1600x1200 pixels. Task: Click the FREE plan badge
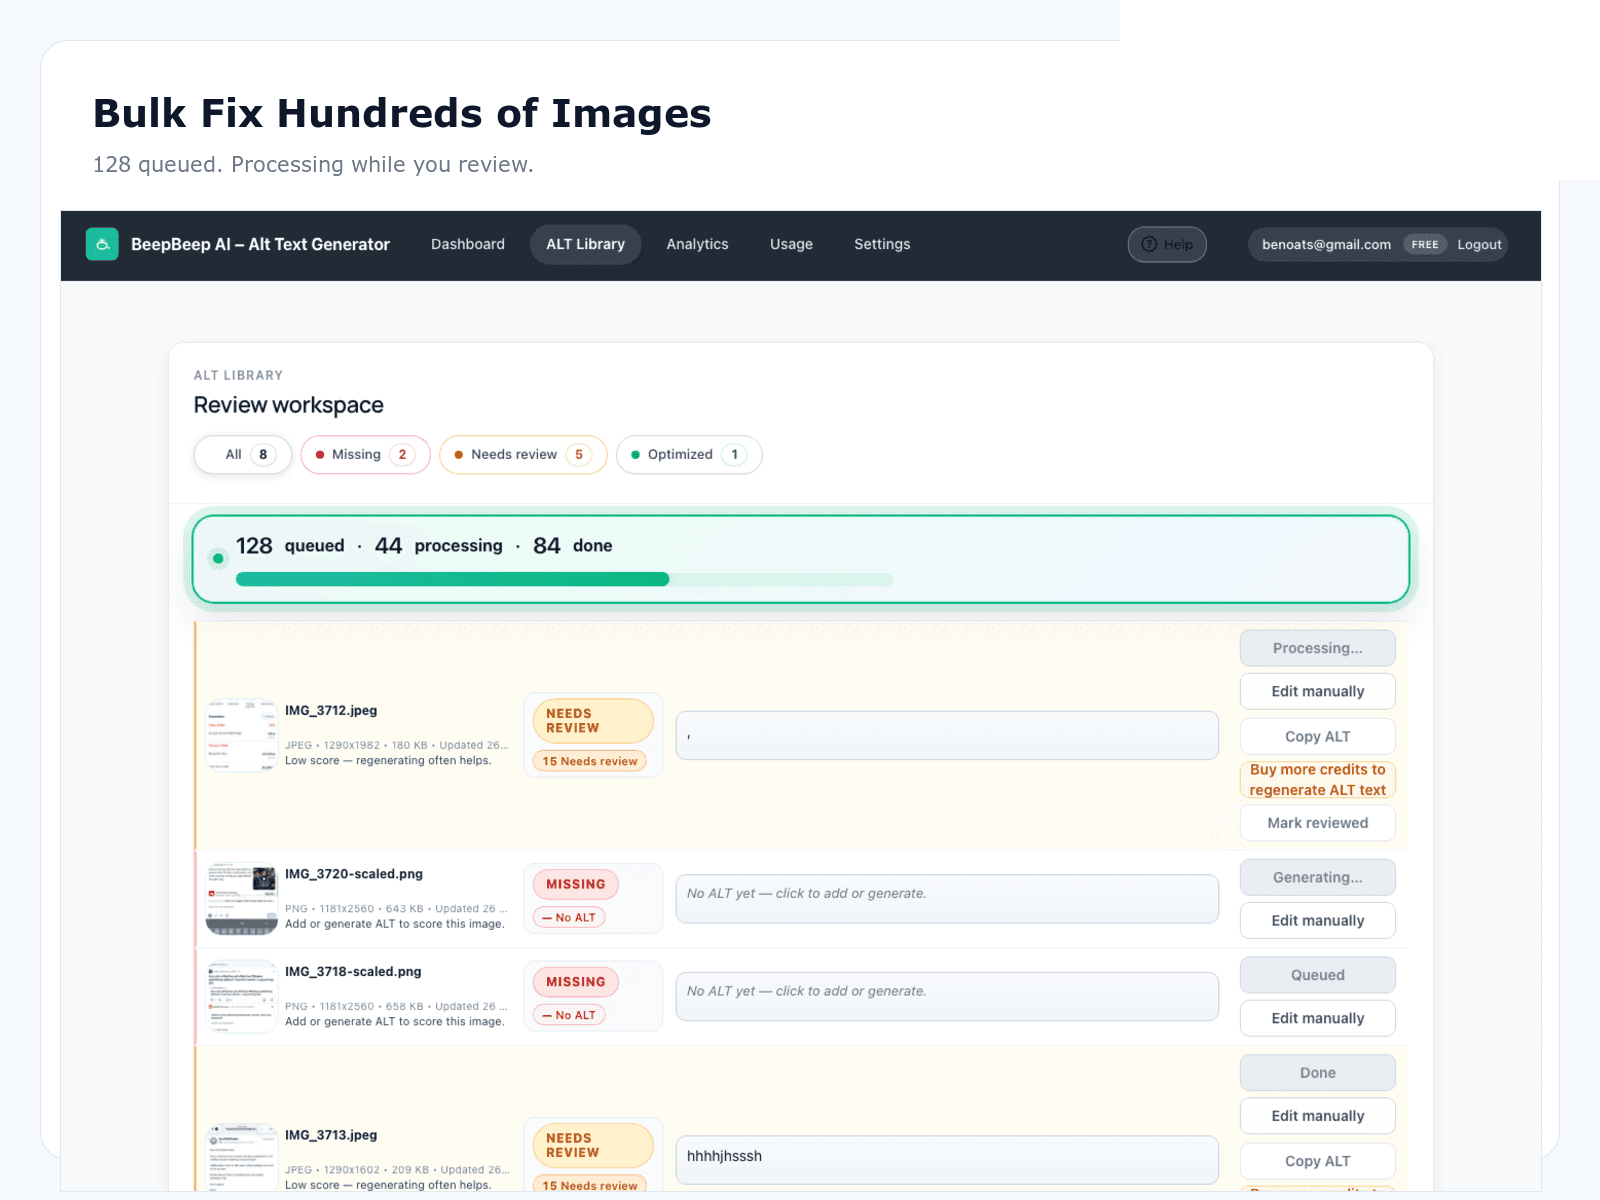[x=1425, y=245]
